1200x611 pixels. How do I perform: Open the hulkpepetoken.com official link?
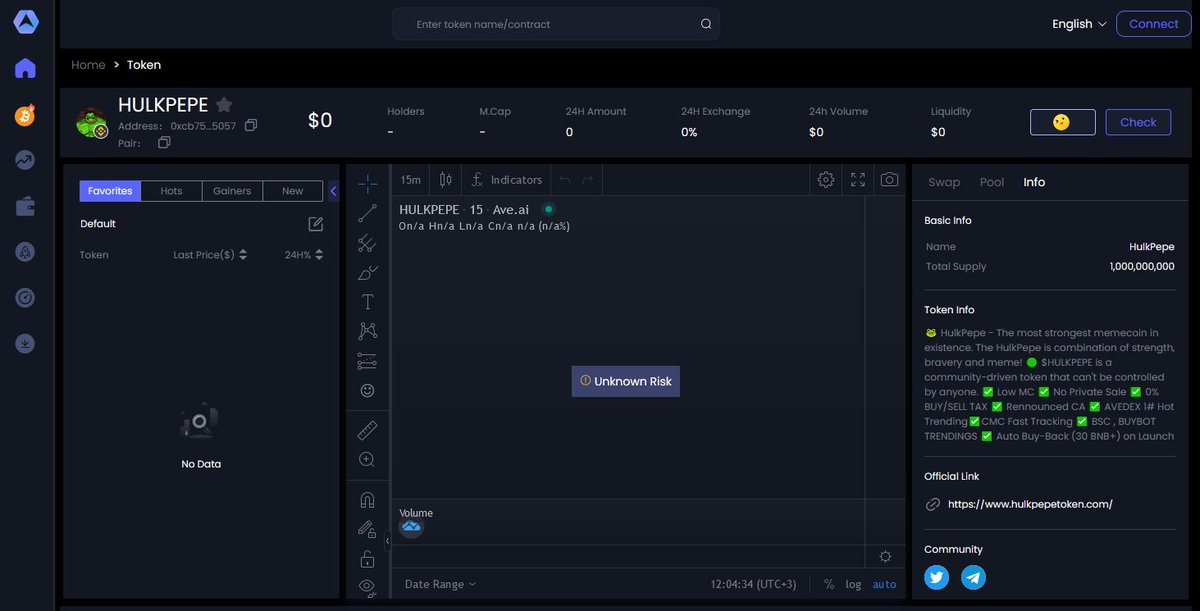1030,504
